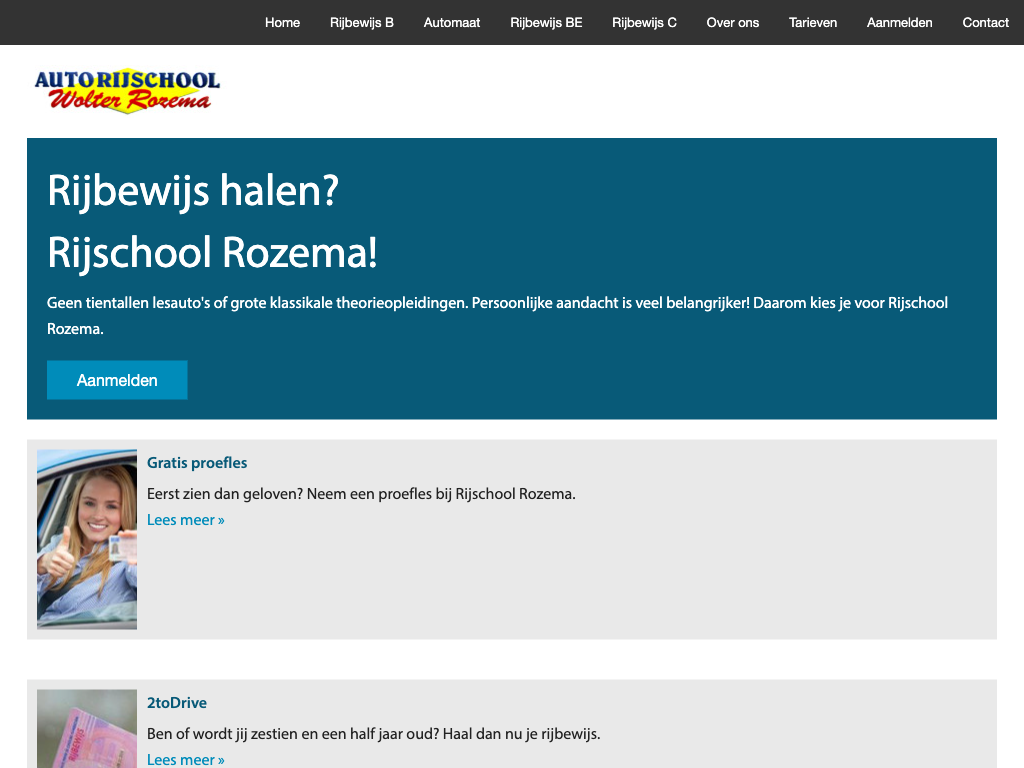Click the Gratis proefles description text
The width and height of the screenshot is (1024, 768).
[361, 494]
